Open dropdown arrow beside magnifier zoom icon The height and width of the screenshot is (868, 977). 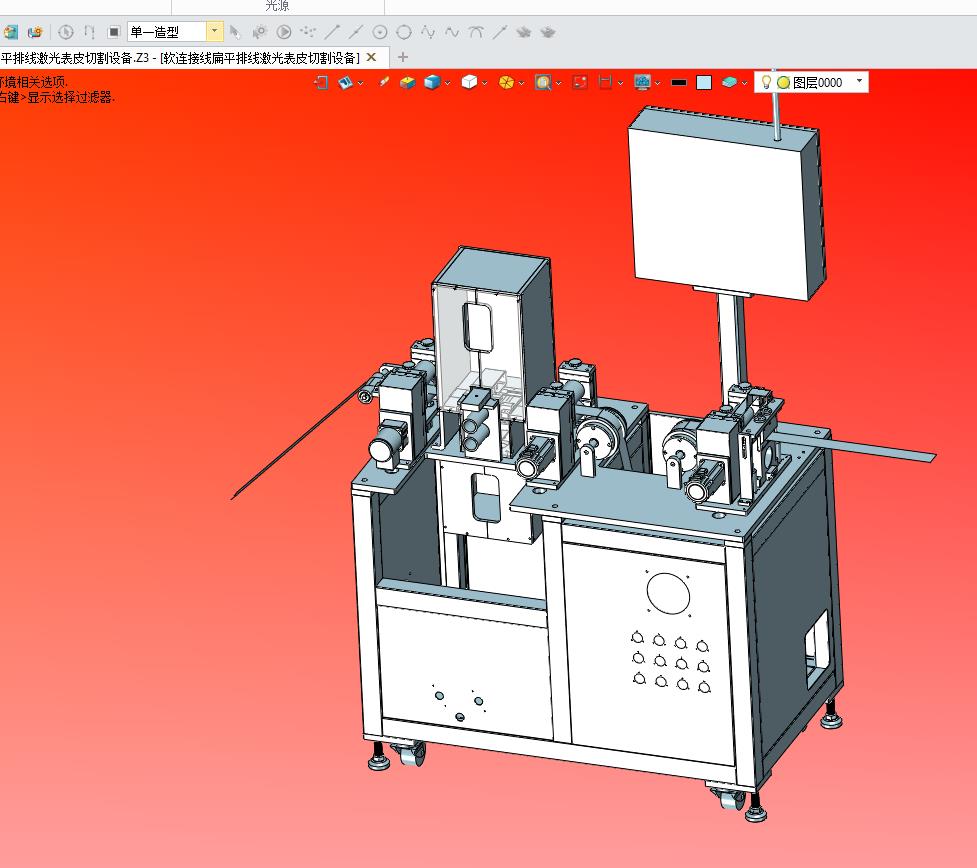tap(559, 83)
